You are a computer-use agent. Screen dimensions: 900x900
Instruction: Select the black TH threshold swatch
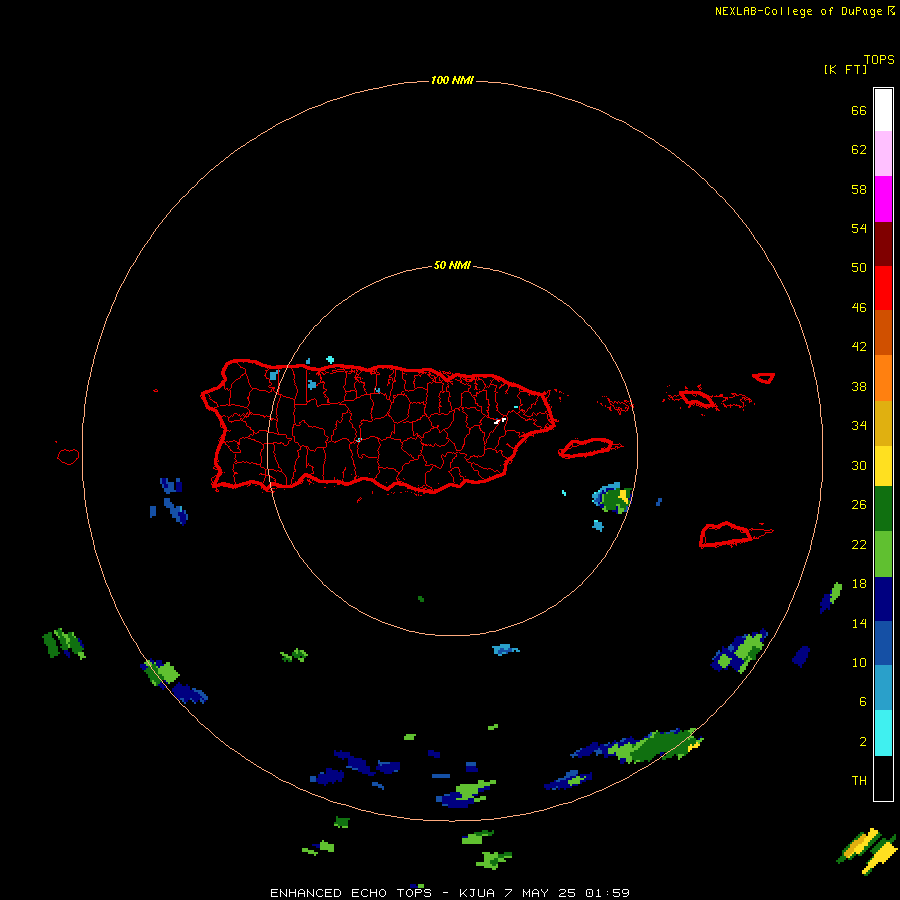pos(883,778)
